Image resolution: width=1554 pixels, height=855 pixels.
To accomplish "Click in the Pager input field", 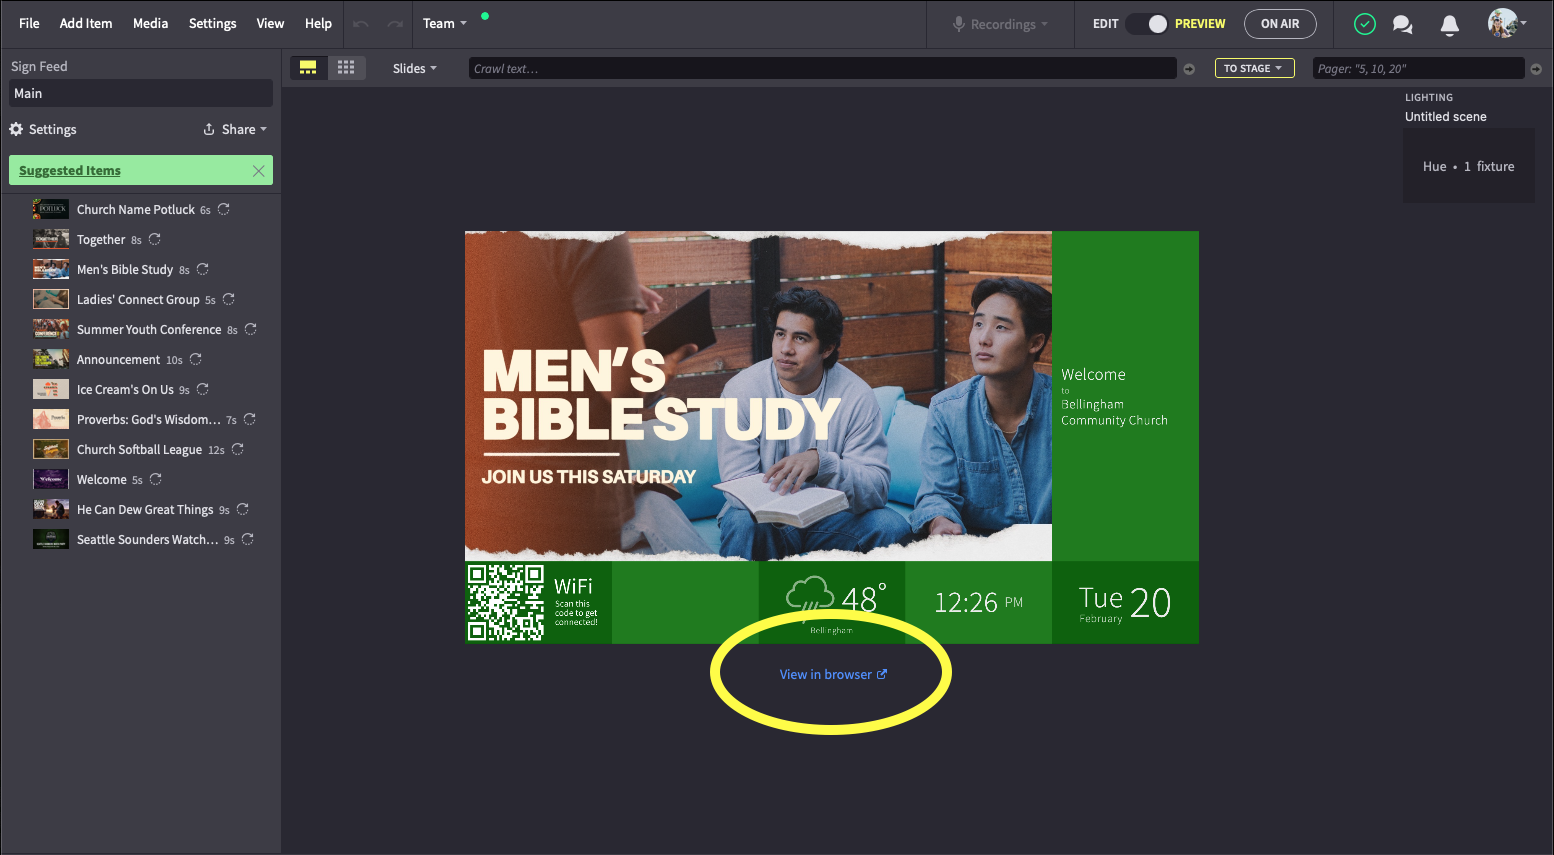I will 1418,68.
